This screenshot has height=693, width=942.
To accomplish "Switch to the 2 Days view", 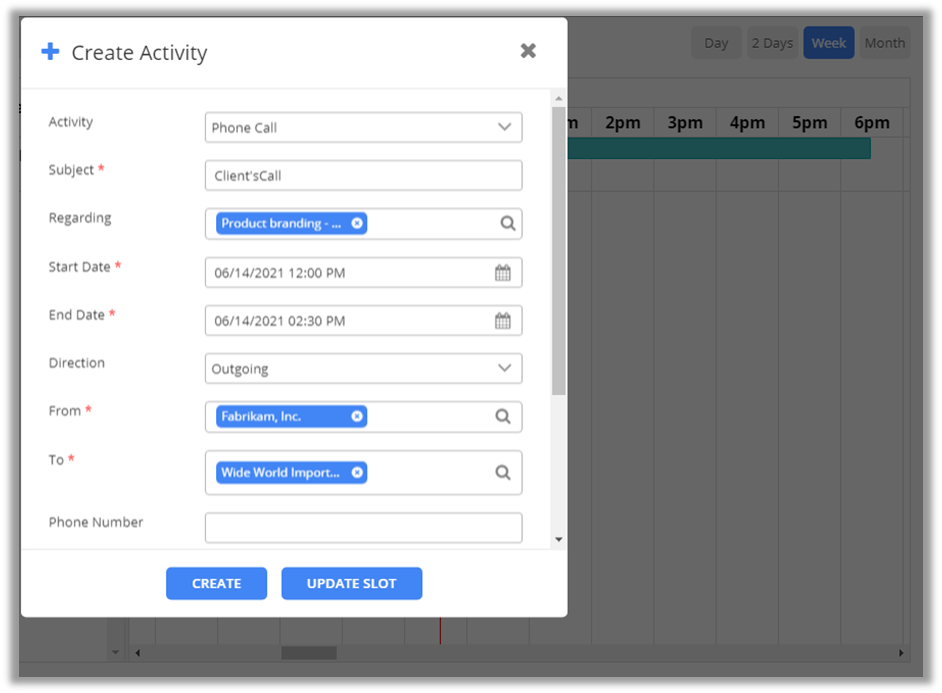I will [772, 43].
